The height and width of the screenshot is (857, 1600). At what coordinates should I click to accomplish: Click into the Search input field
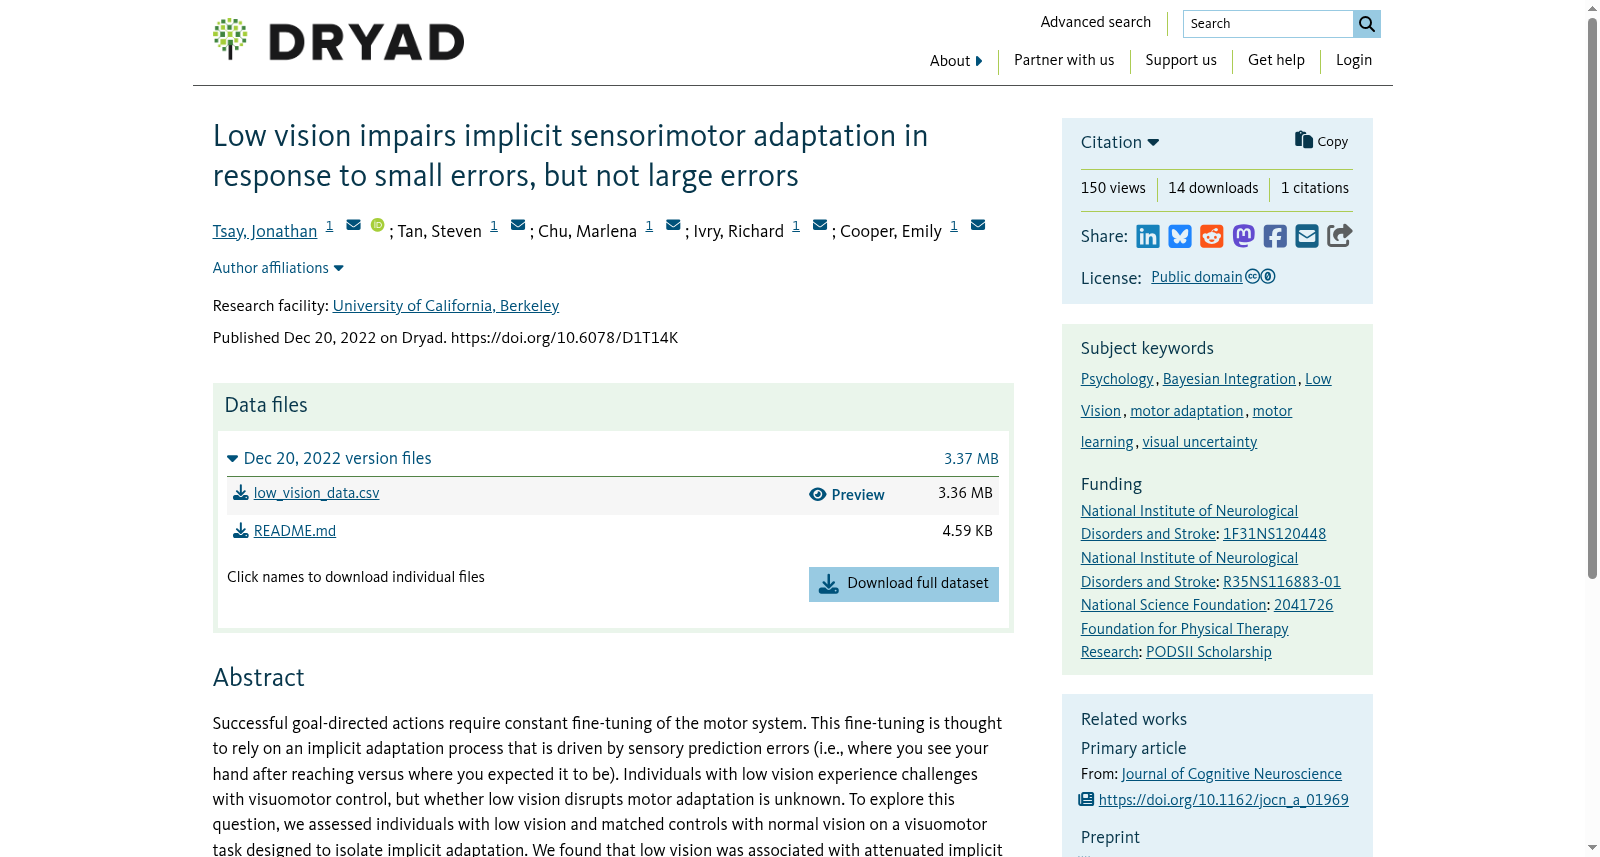point(1267,24)
